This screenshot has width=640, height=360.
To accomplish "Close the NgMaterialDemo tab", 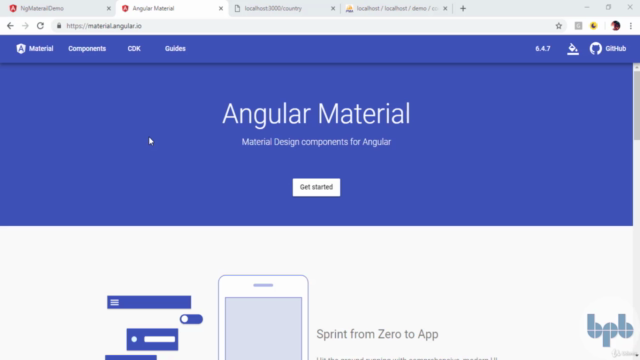I will [109, 8].
